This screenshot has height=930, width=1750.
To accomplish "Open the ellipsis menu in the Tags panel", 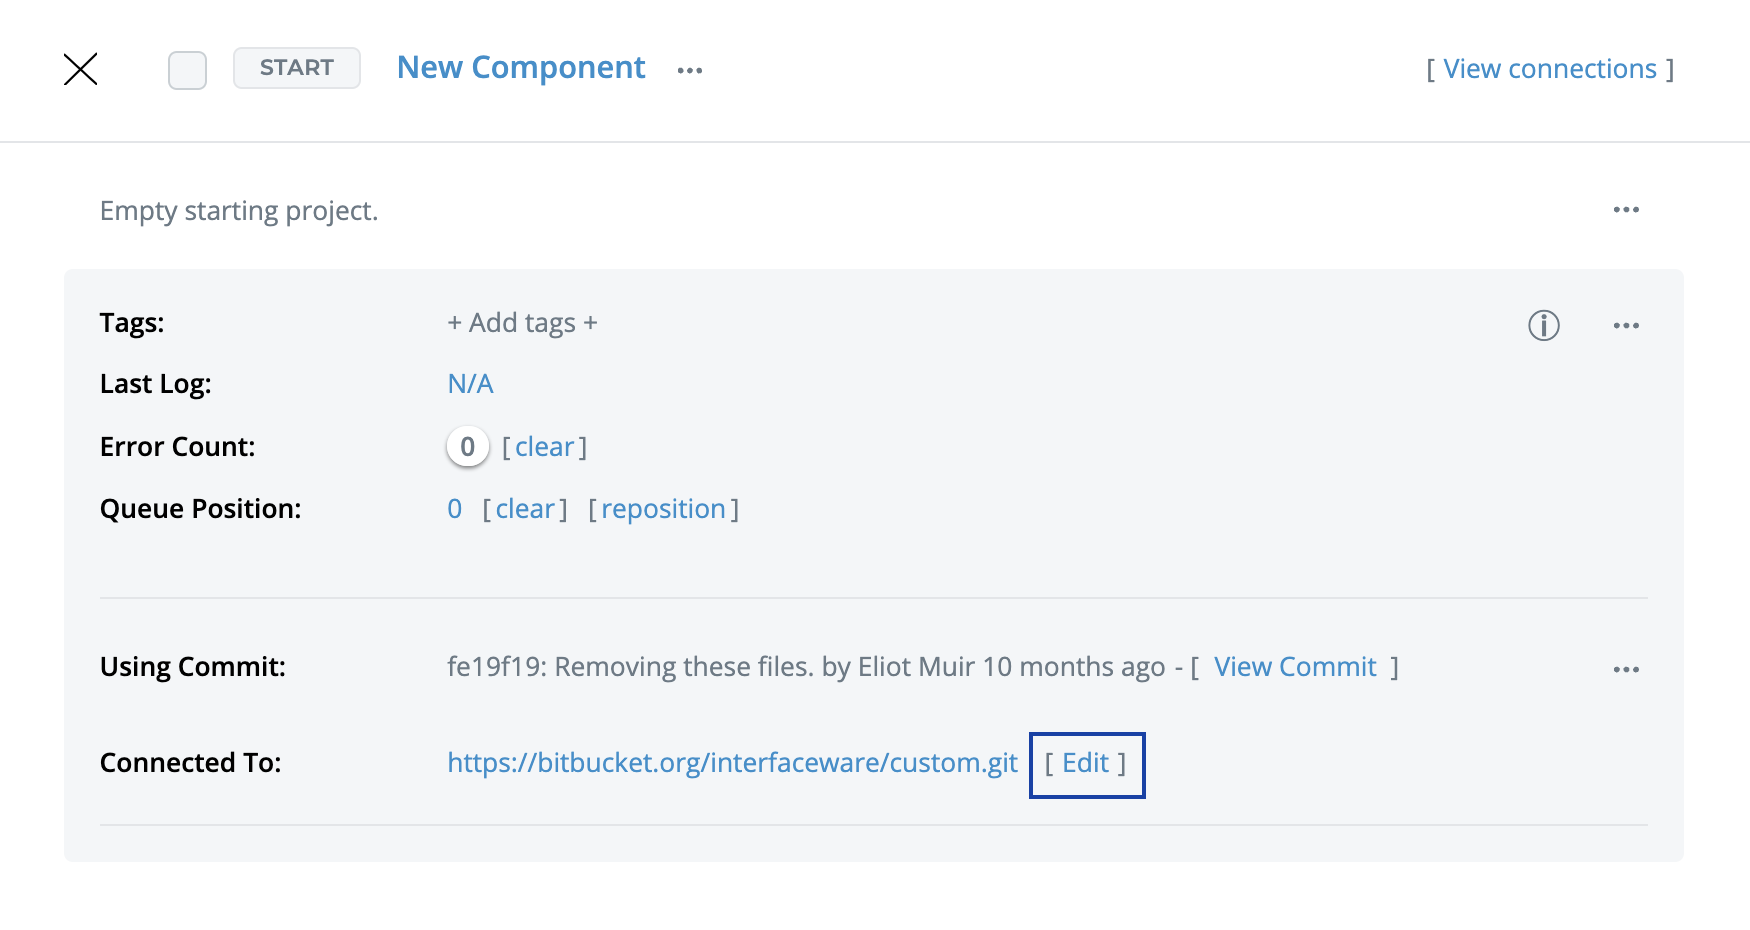I will coord(1626,324).
